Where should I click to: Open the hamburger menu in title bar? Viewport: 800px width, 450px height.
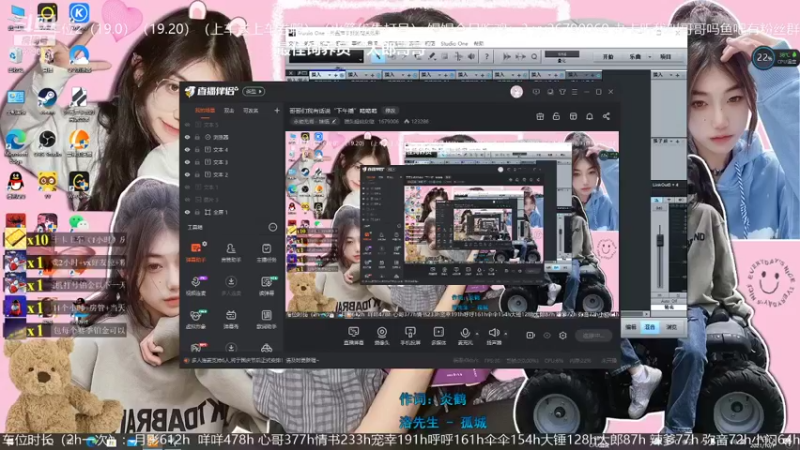pos(574,92)
